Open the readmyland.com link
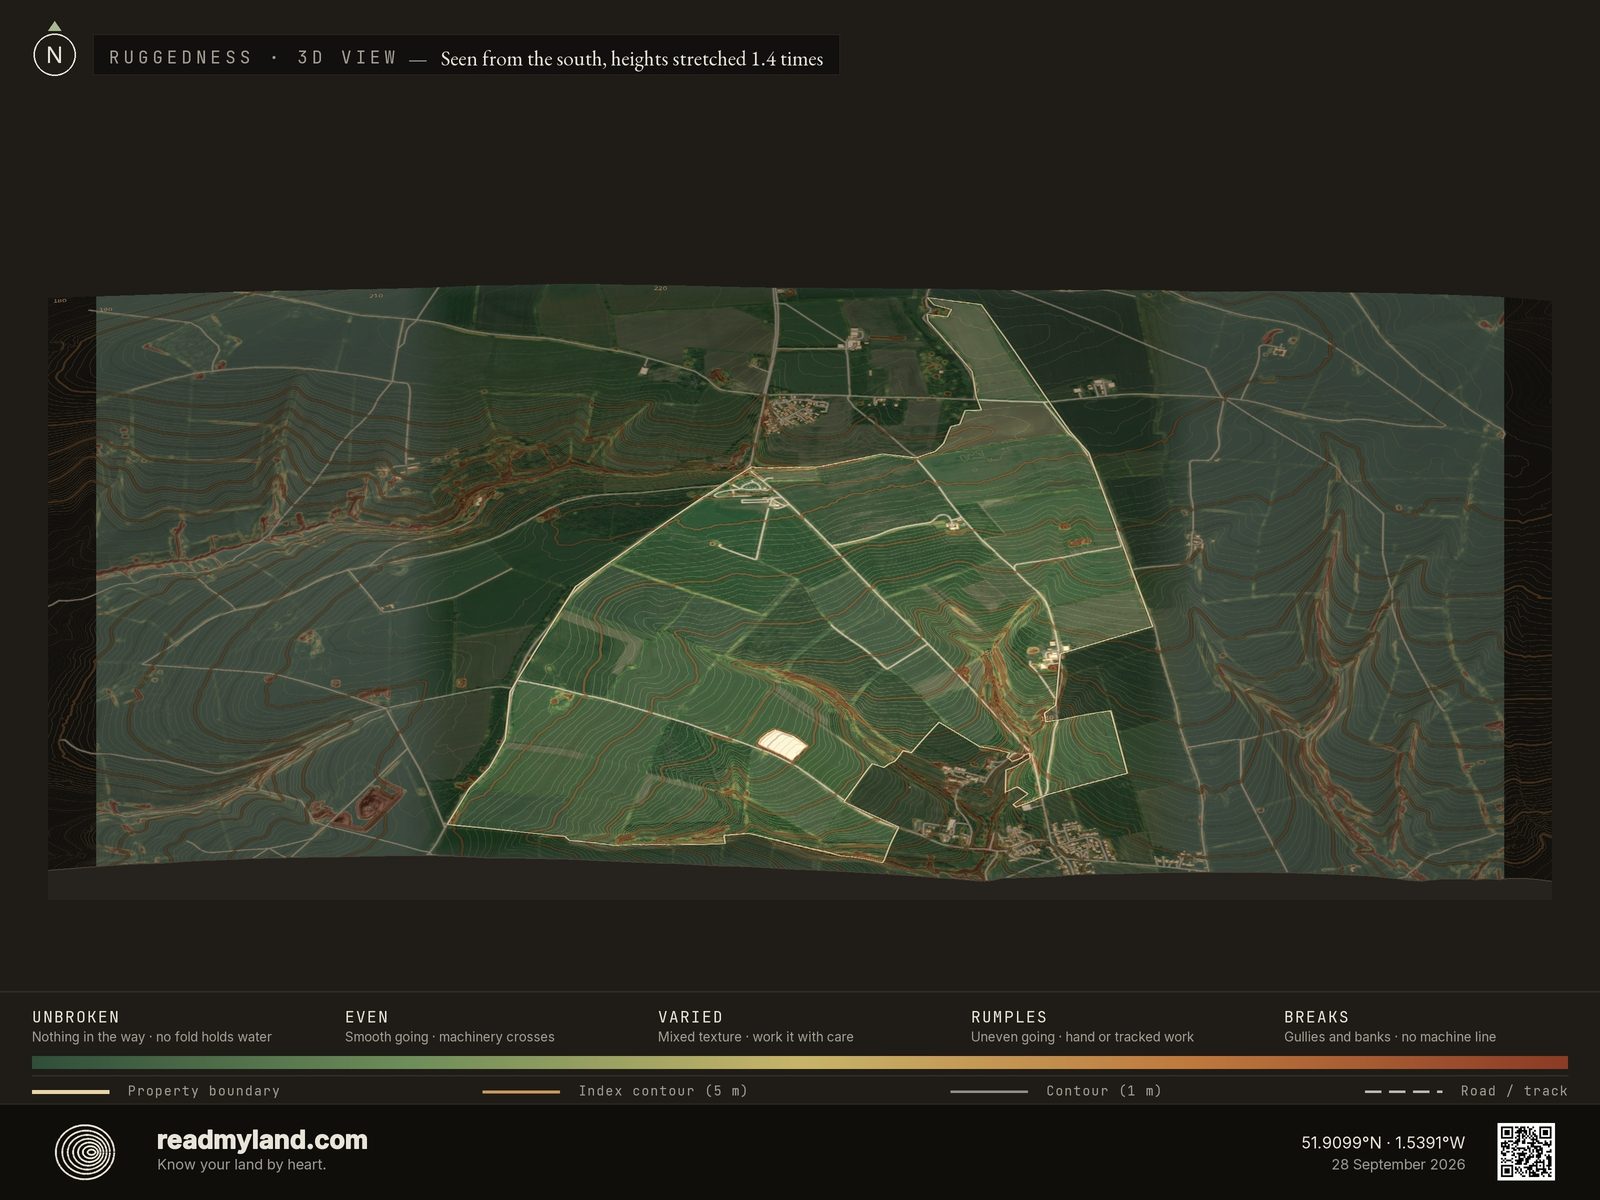The height and width of the screenshot is (1200, 1600). 262,1140
